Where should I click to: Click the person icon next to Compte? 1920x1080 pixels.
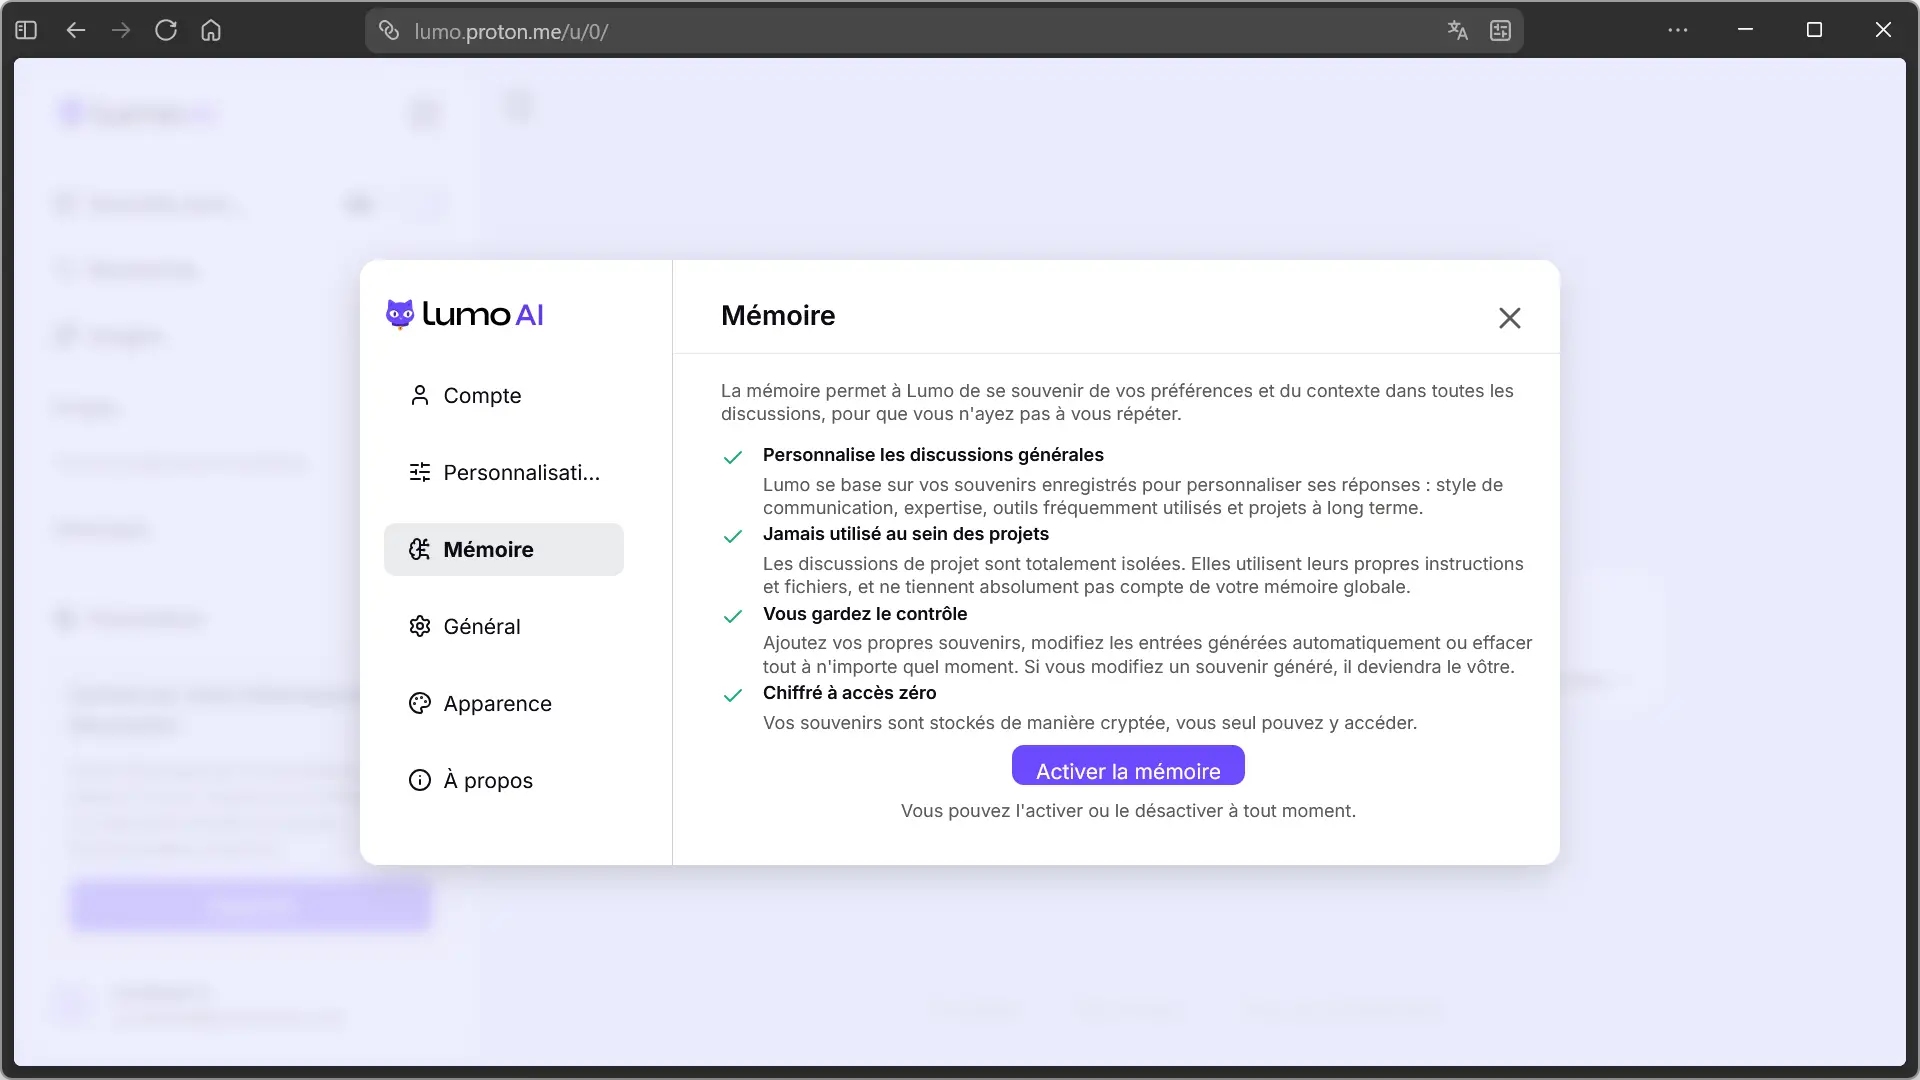420,395
